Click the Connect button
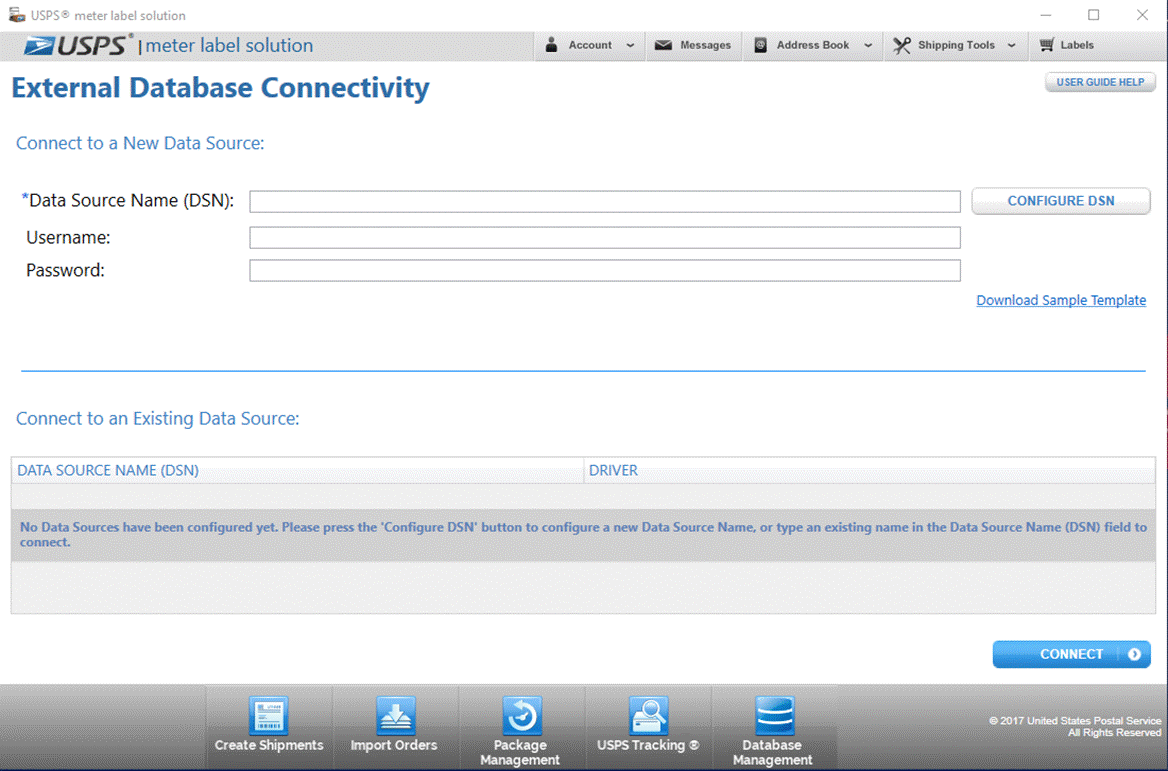The image size is (1168, 771). tap(1071, 654)
